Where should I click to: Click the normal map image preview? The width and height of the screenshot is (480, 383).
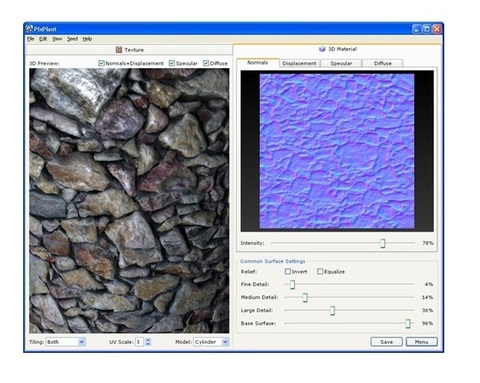(x=337, y=151)
